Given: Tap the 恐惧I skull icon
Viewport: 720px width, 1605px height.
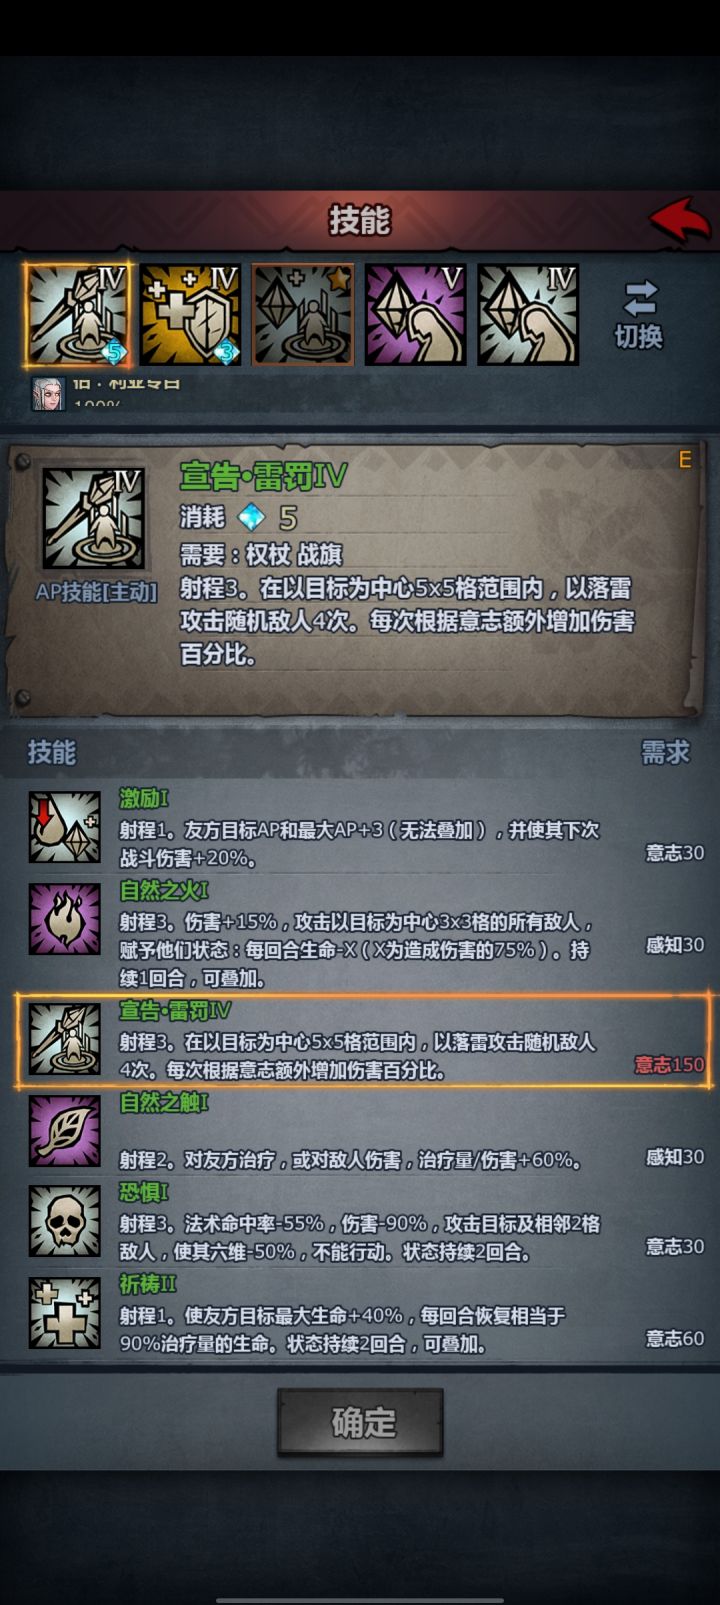Looking at the screenshot, I should pyautogui.click(x=64, y=1221).
